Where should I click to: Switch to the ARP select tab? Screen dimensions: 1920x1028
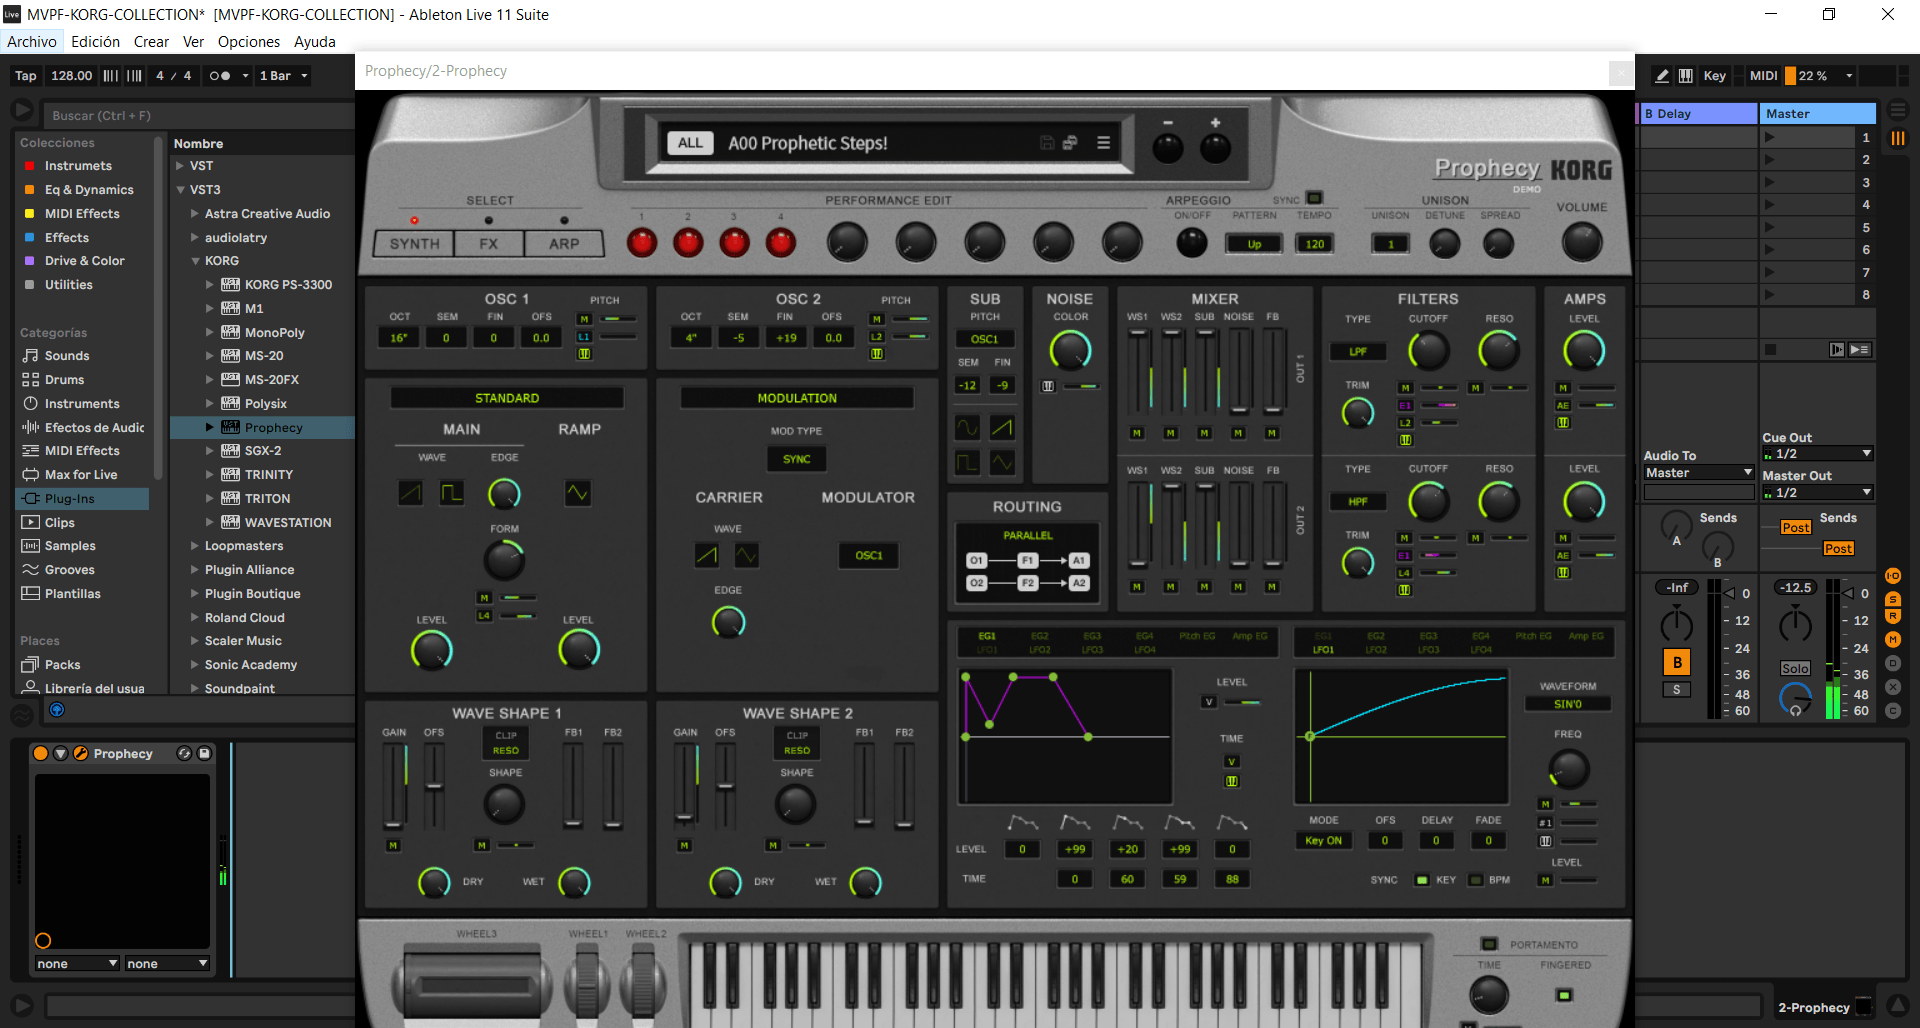(x=564, y=244)
